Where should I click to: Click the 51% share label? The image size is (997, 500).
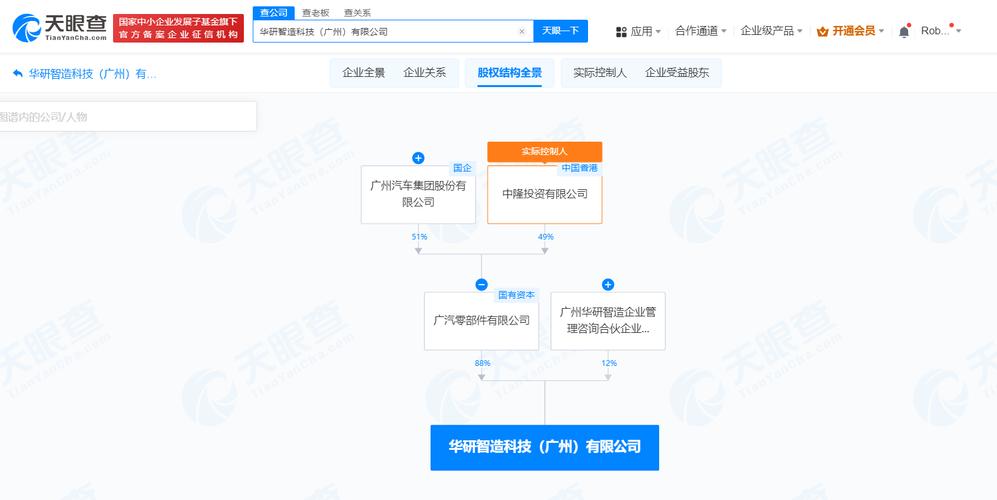pos(419,237)
